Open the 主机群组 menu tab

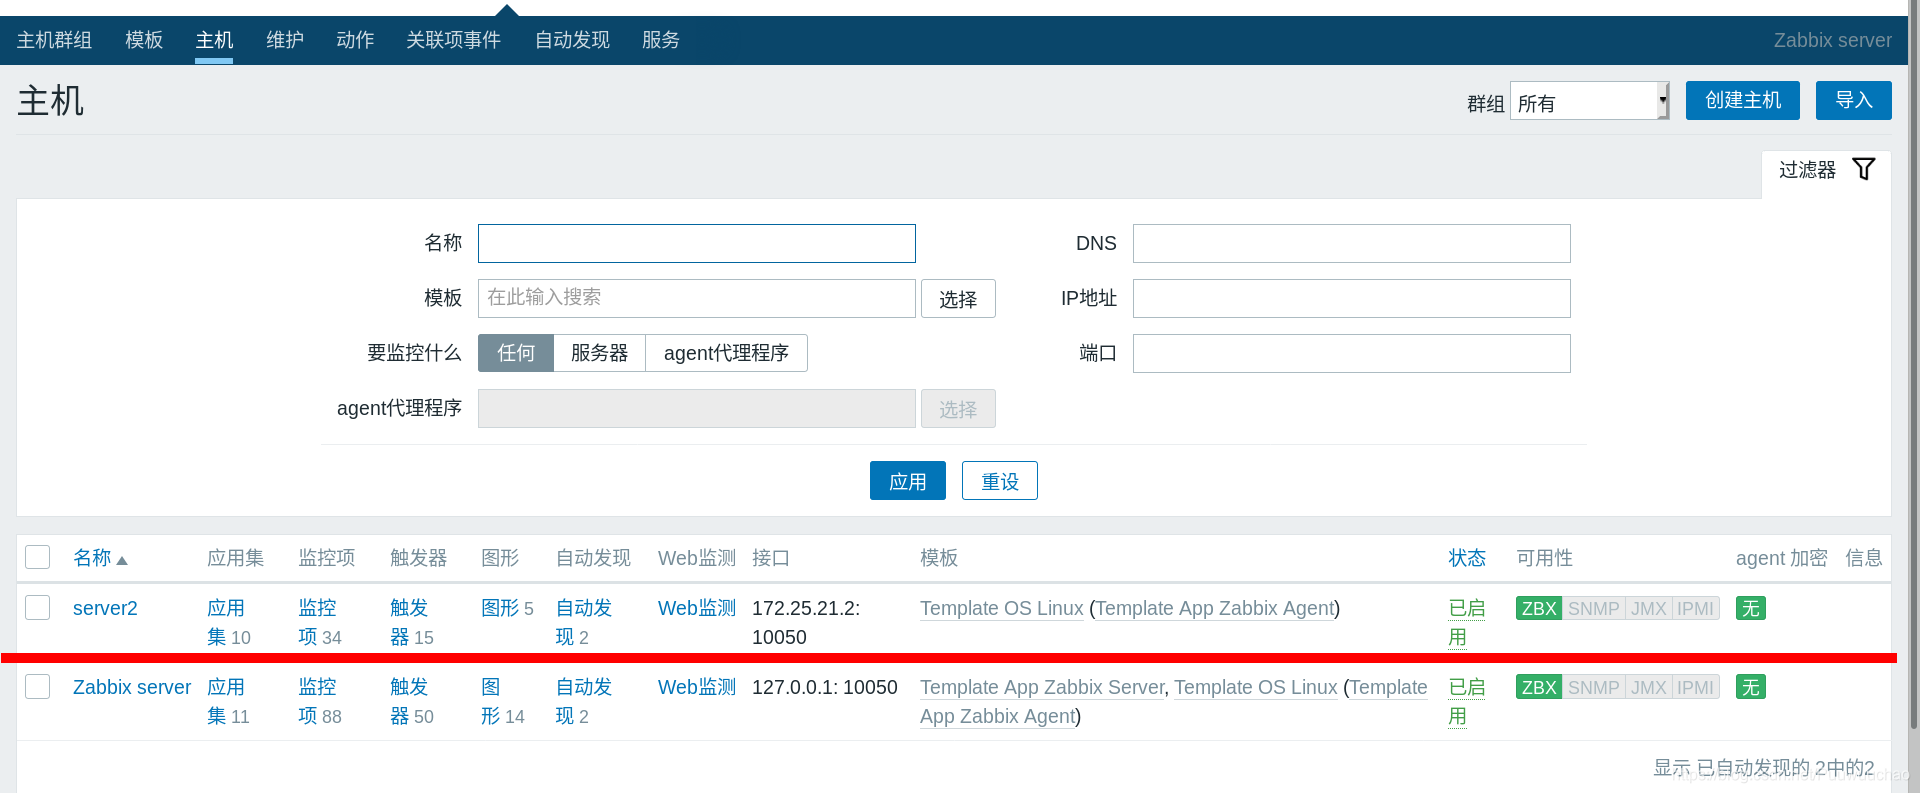click(54, 40)
